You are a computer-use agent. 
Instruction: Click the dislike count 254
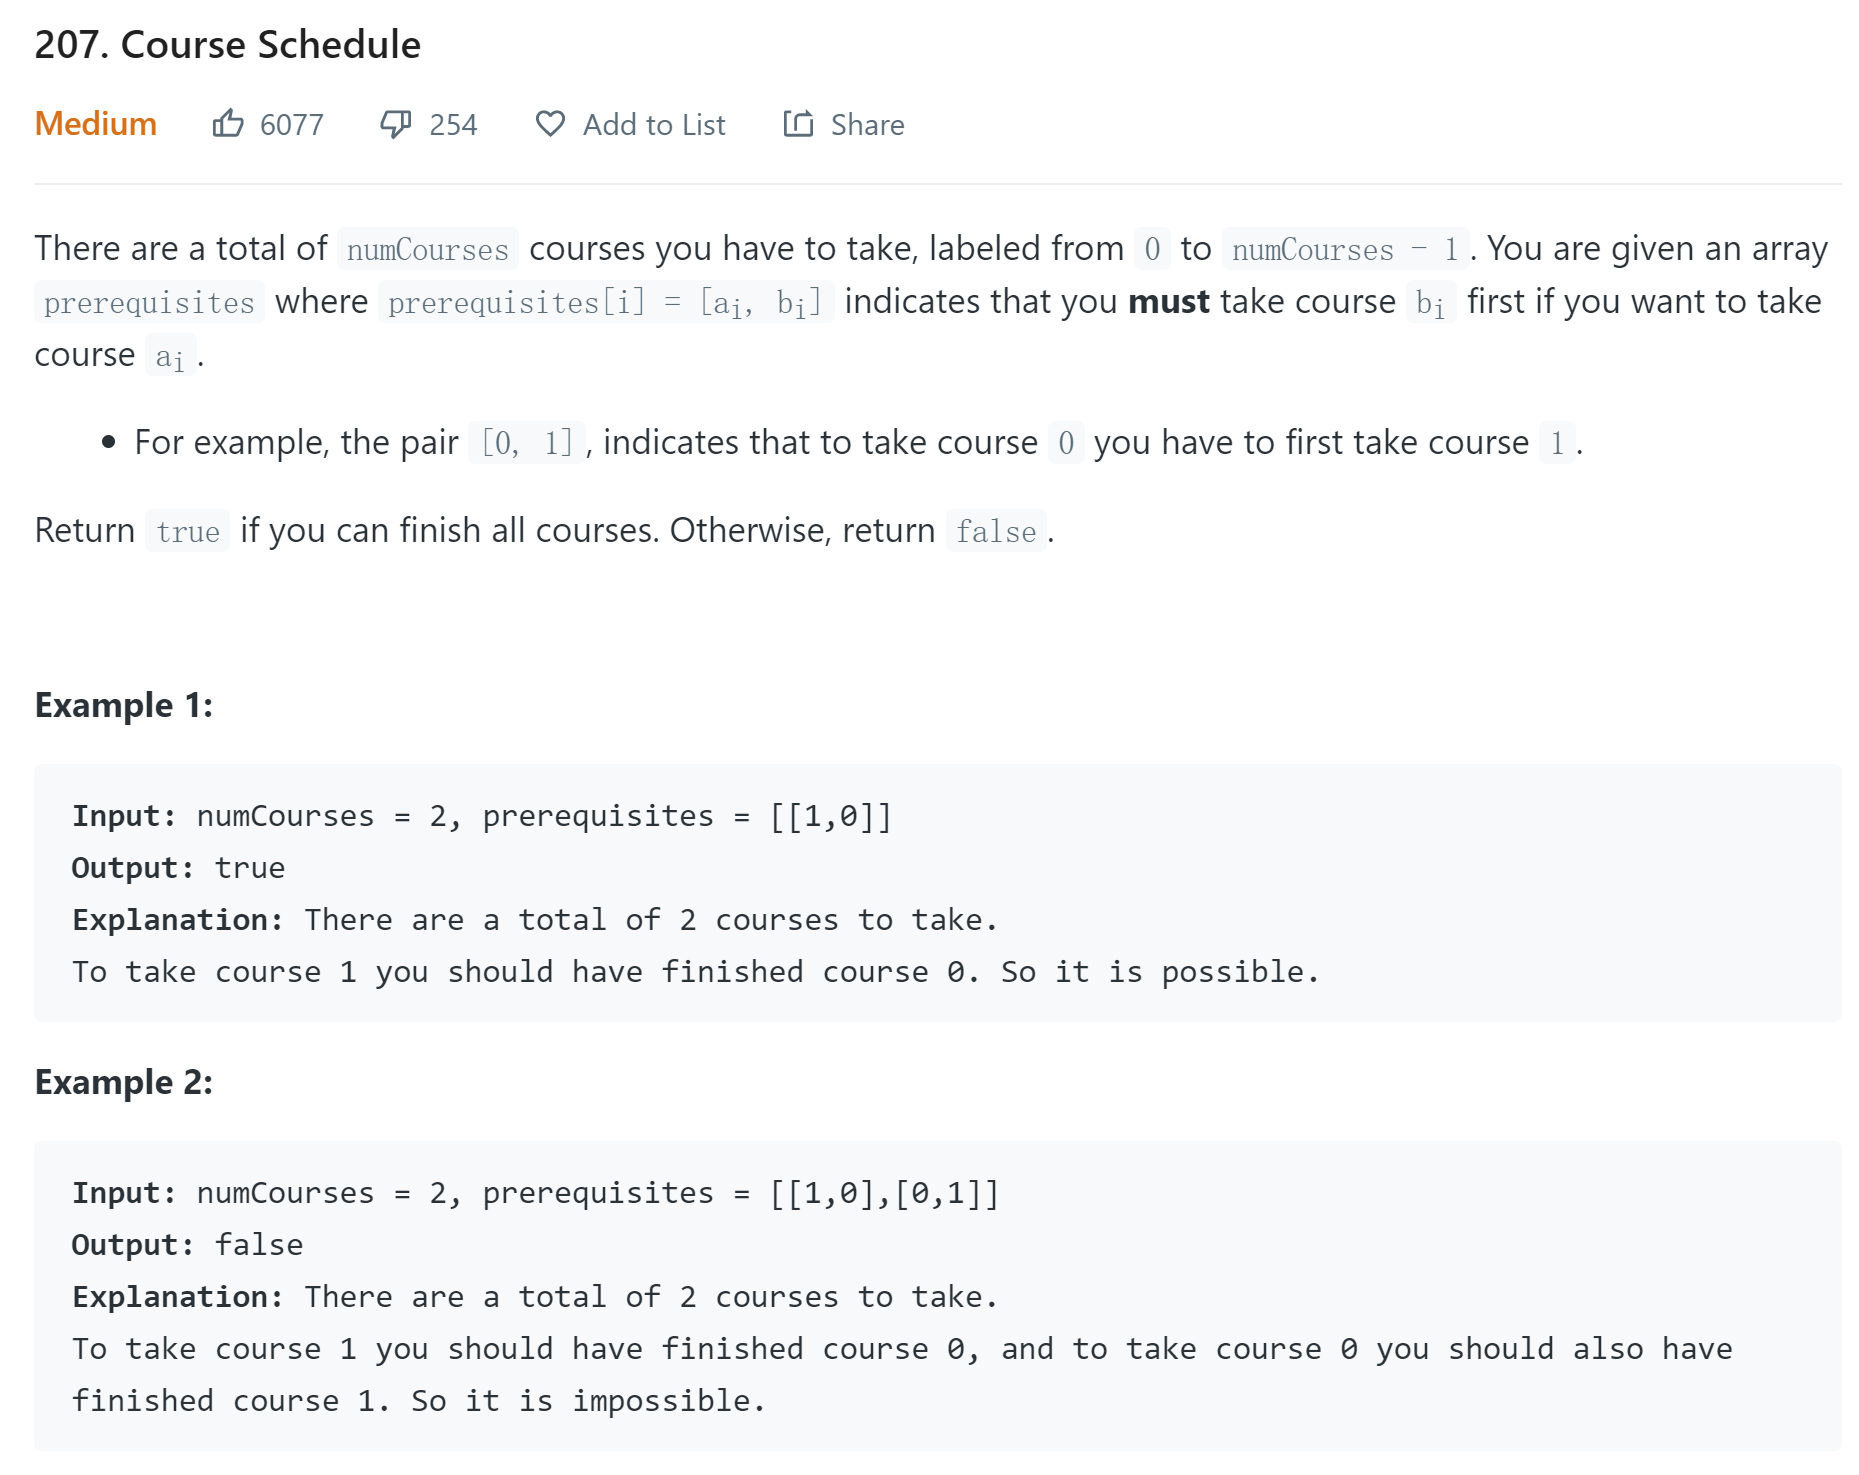[453, 125]
